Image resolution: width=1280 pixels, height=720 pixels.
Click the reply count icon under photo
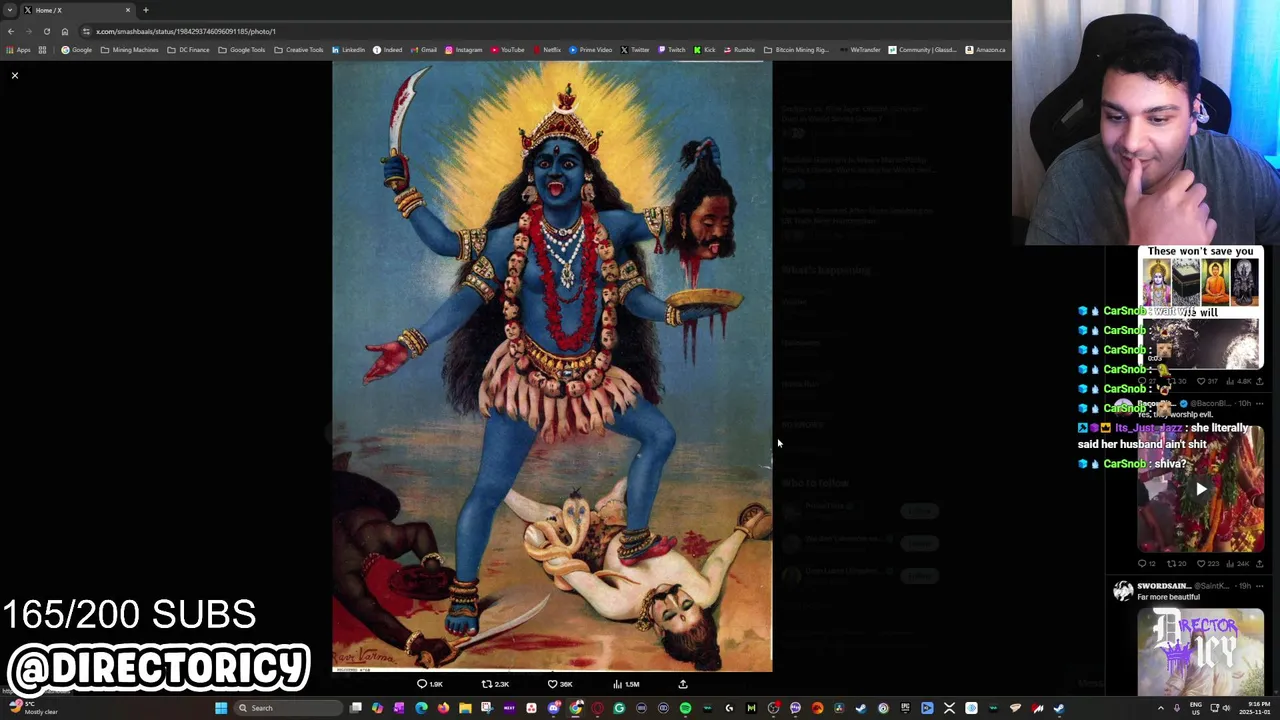click(421, 684)
